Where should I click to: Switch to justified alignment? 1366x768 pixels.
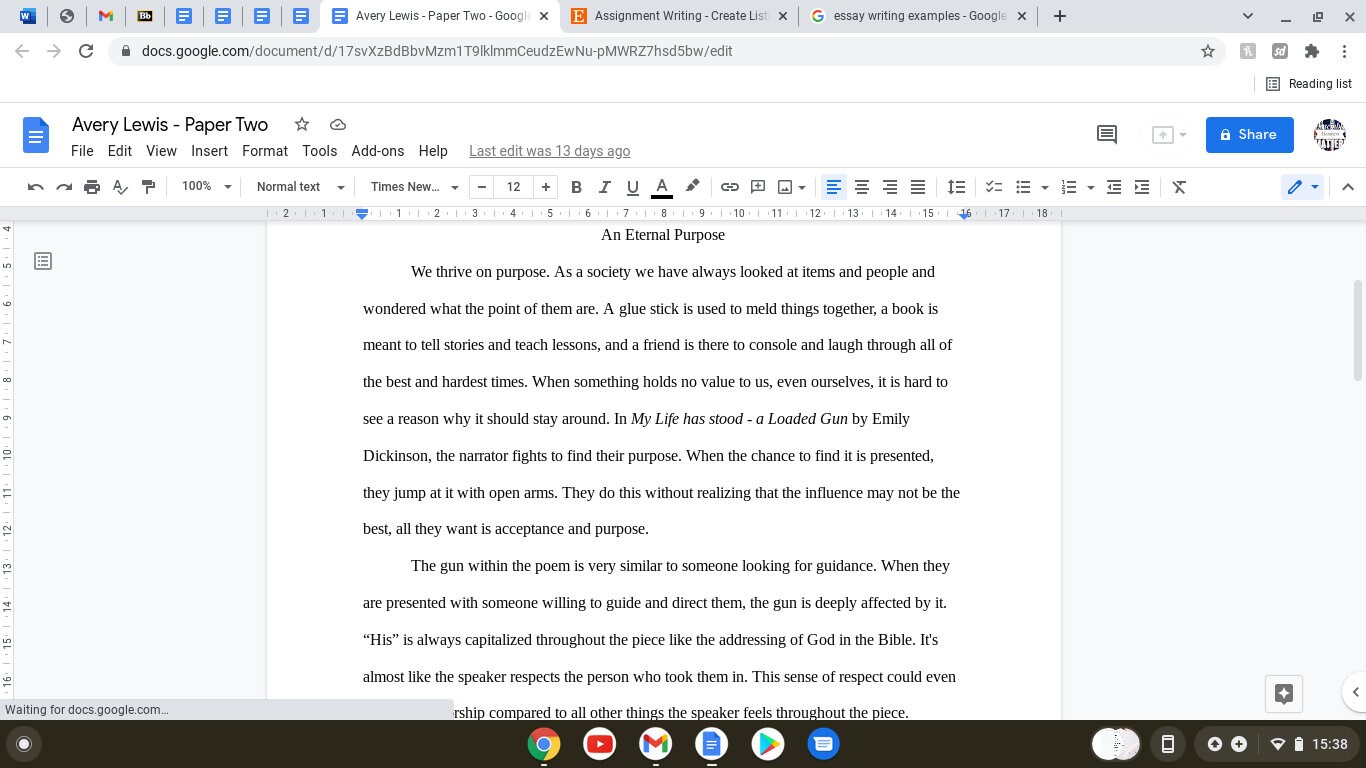pyautogui.click(x=917, y=187)
